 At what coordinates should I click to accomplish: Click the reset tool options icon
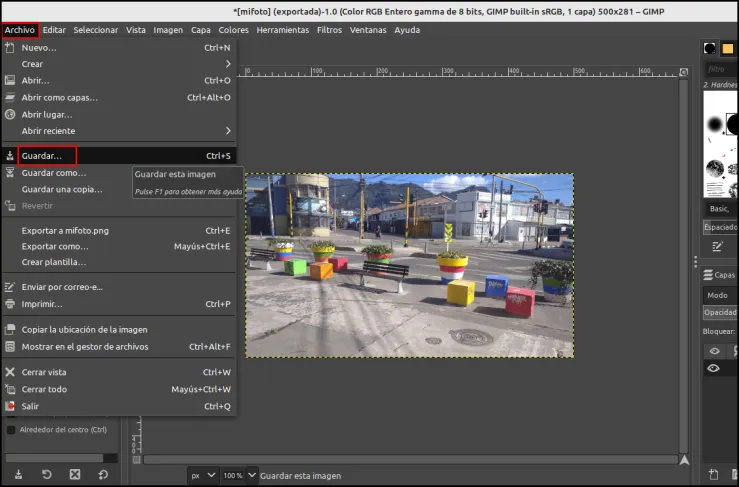[x=103, y=474]
